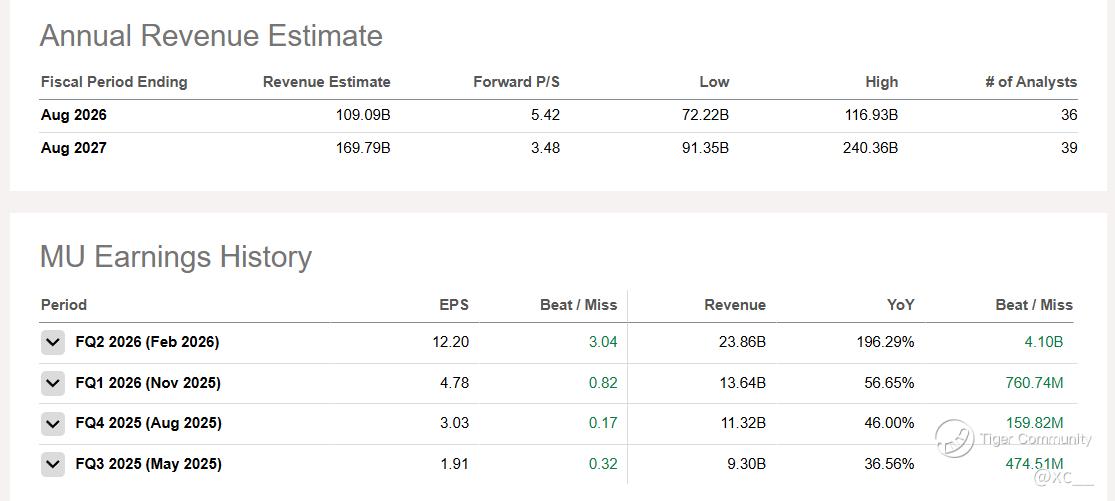The image size is (1115, 501).
Task: Click the EPS column header
Action: 453,305
